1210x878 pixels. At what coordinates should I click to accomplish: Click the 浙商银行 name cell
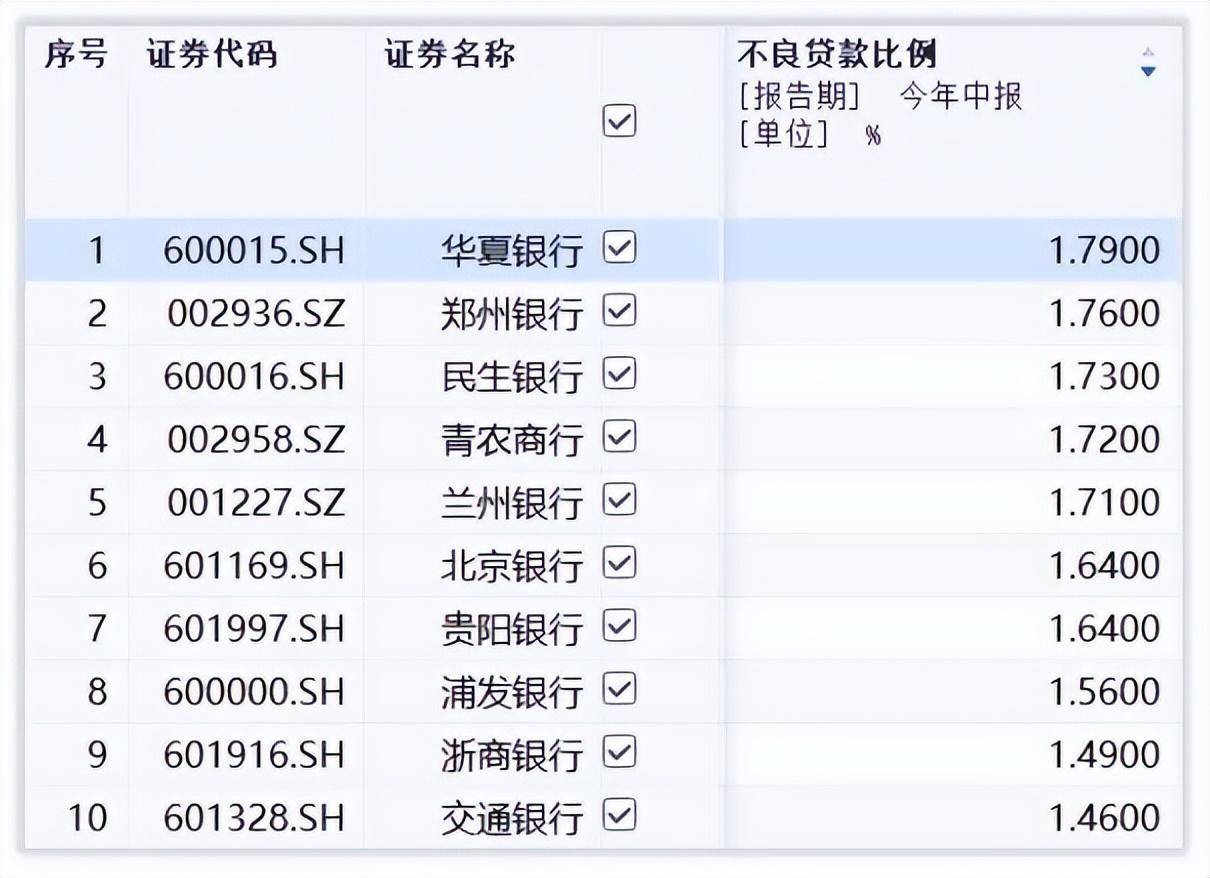pyautogui.click(x=512, y=754)
